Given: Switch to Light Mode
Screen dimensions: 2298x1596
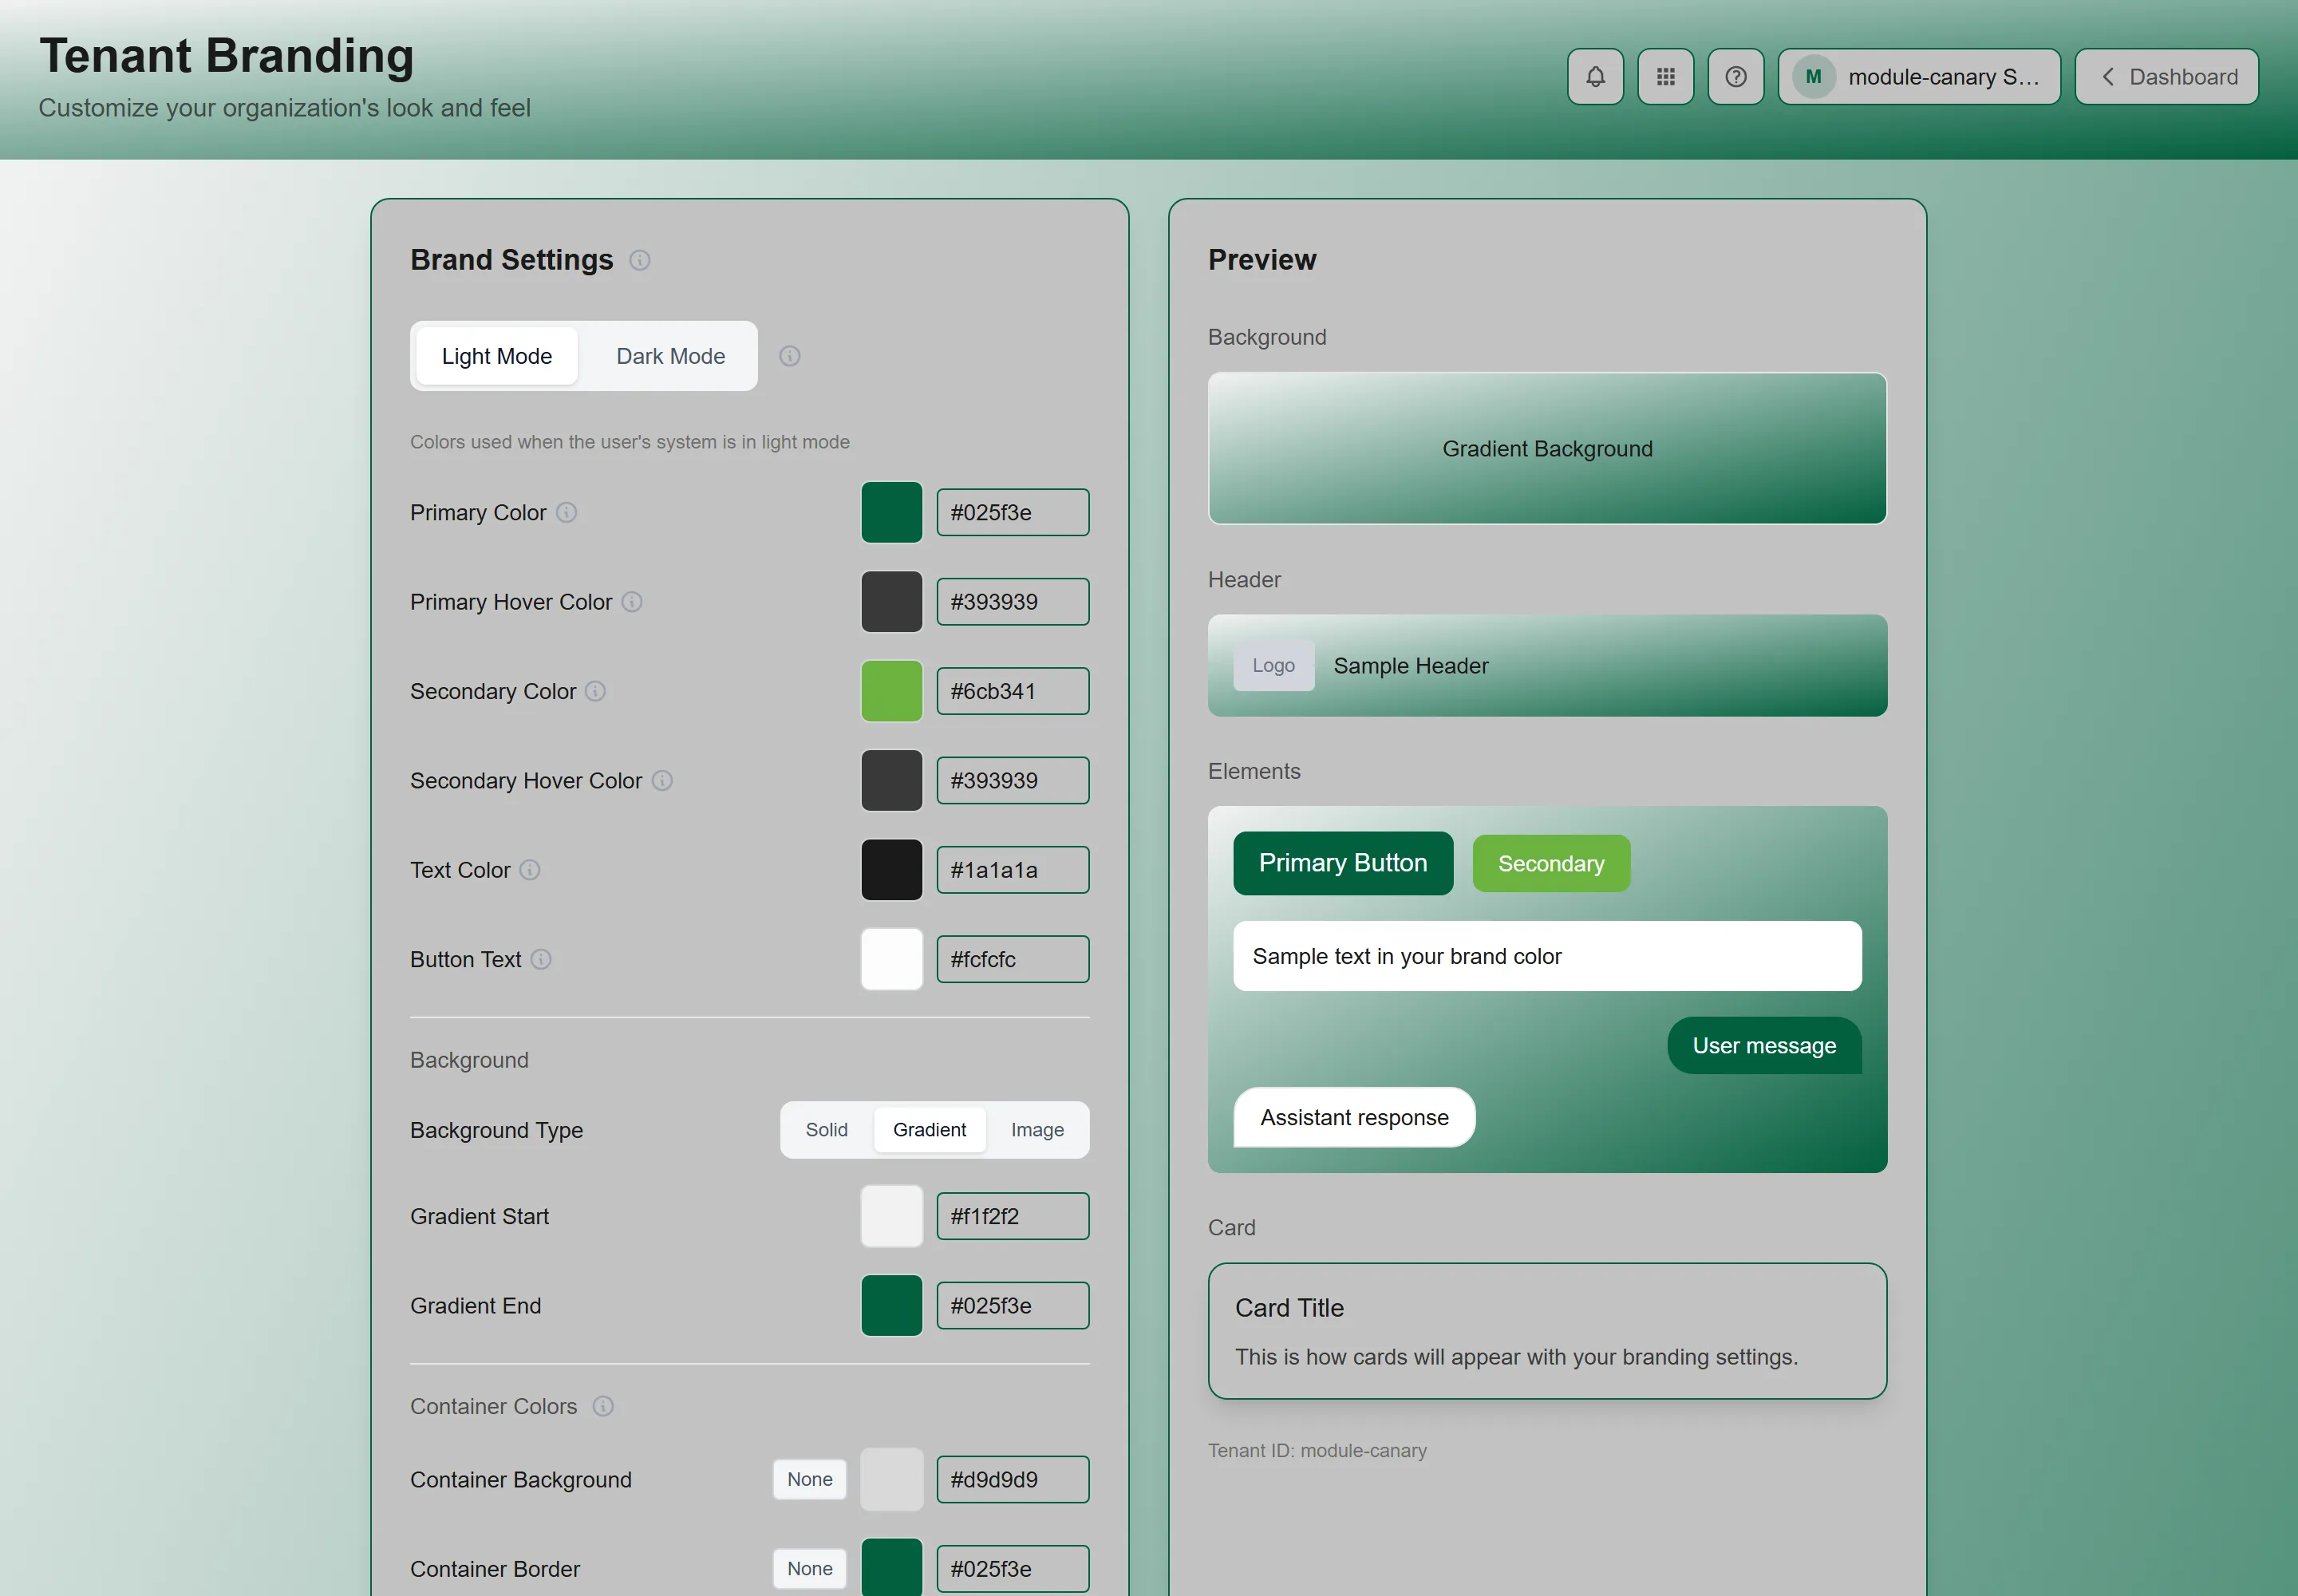Looking at the screenshot, I should click(x=497, y=356).
